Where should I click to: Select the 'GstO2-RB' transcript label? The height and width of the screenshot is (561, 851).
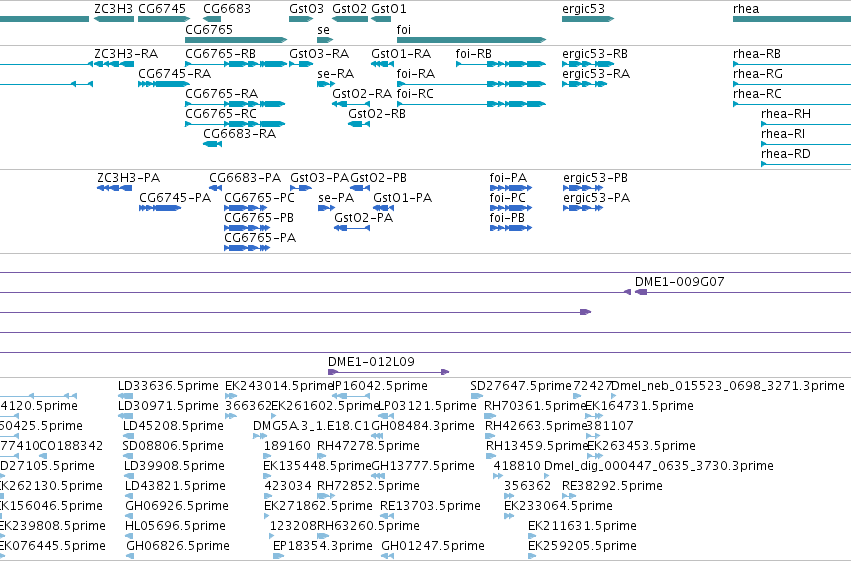pos(377,114)
